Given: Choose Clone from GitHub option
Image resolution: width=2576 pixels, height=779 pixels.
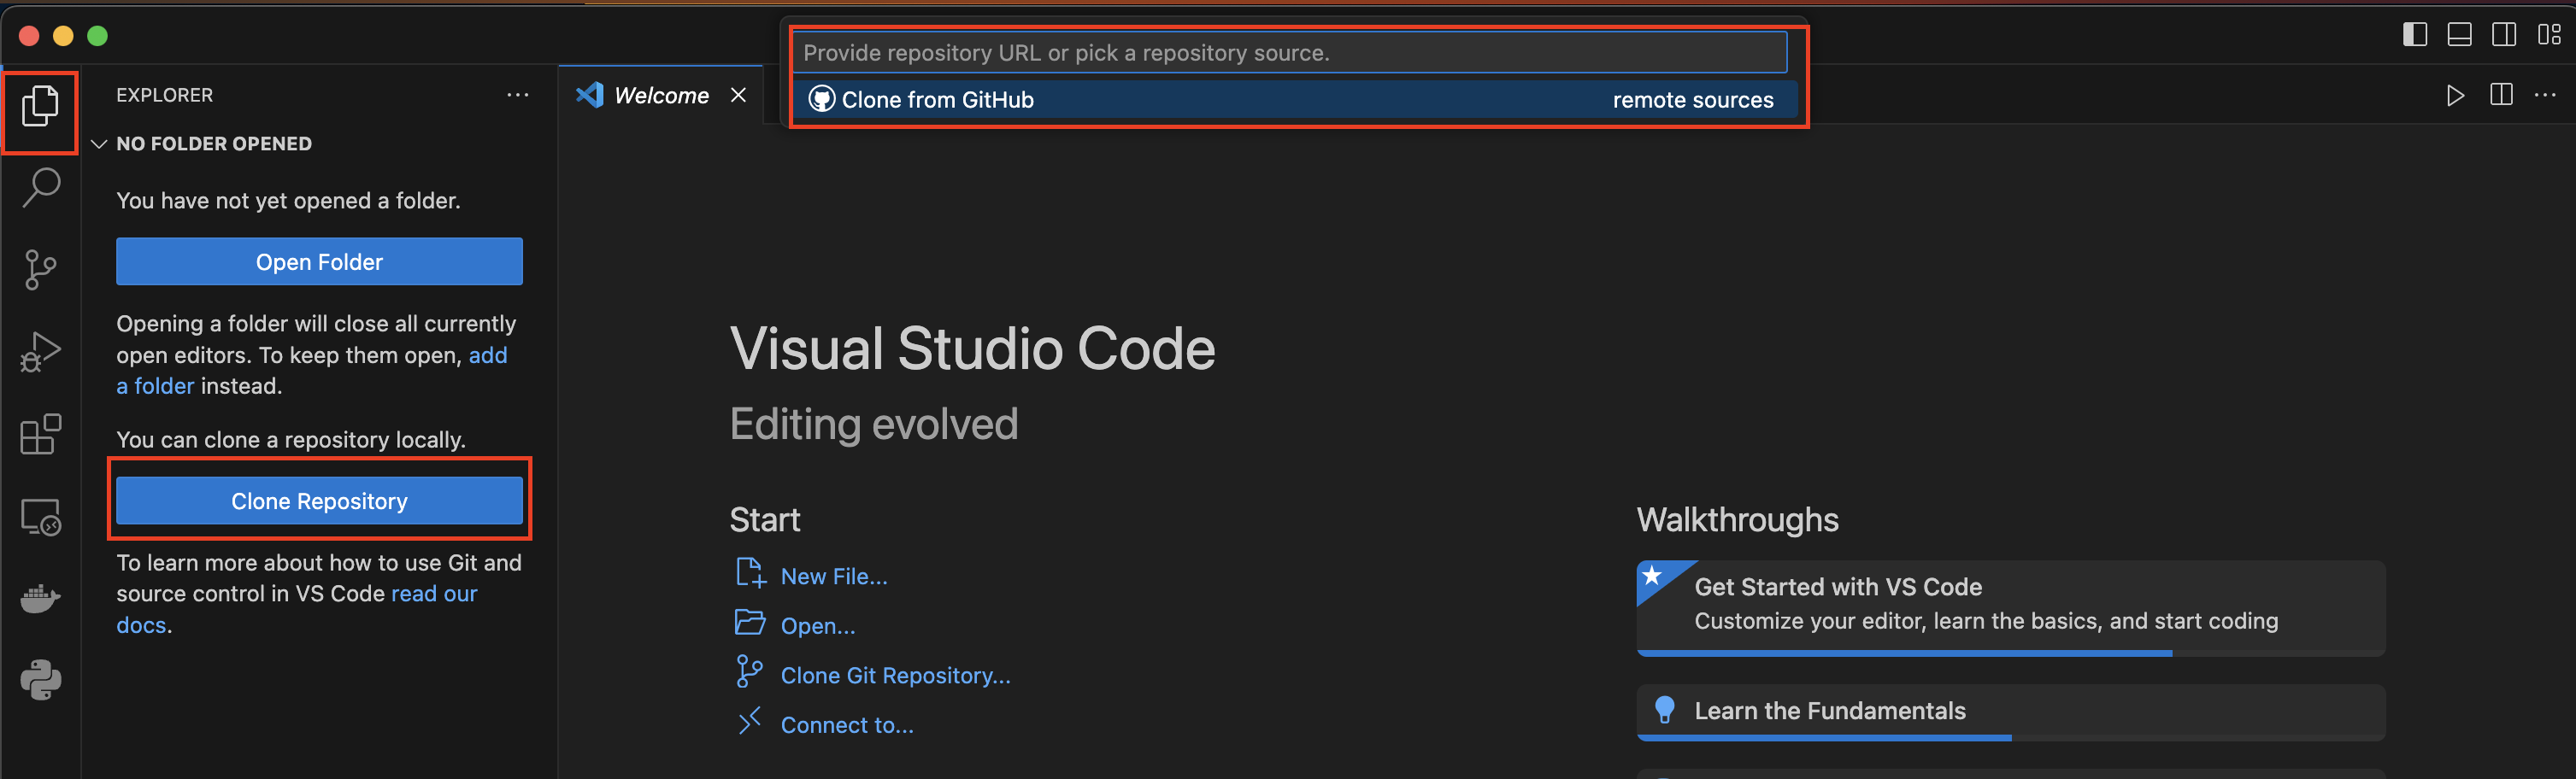Looking at the screenshot, I should (1295, 100).
